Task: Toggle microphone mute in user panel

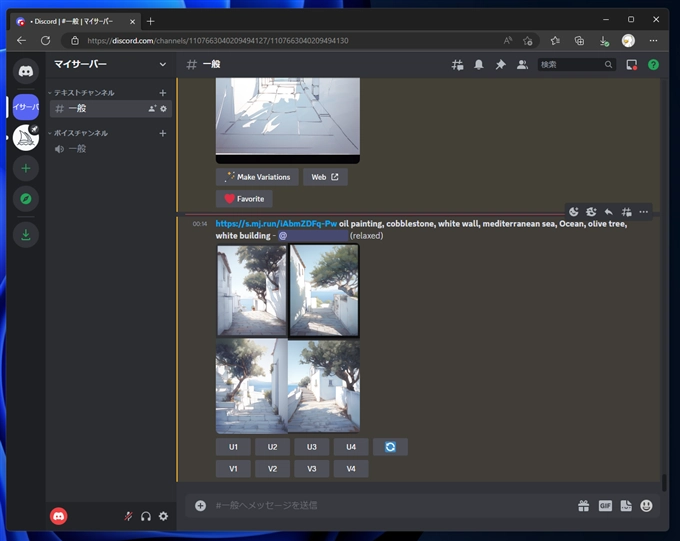Action: pos(128,516)
